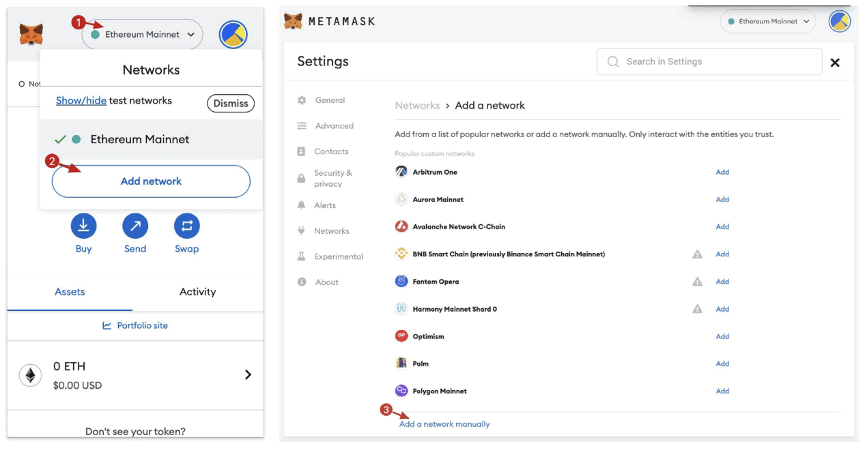Click the warning triangle beside Fantom Opera
Screen dimensions: 866x449
(698, 282)
